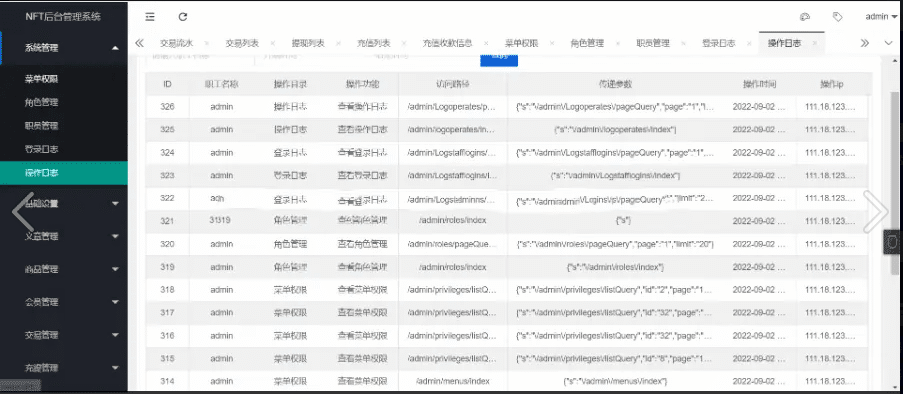Screen dimensions: 903x394
Task: Click the ID cell 320
Action: tap(167, 244)
